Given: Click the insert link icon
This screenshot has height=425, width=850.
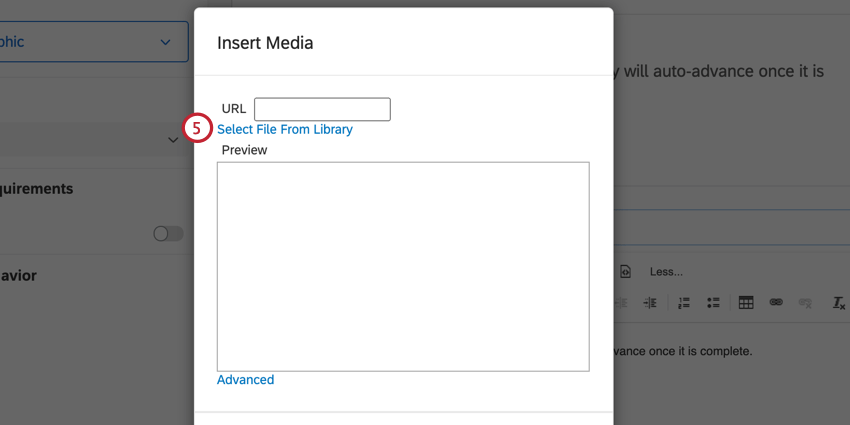Looking at the screenshot, I should [x=775, y=303].
